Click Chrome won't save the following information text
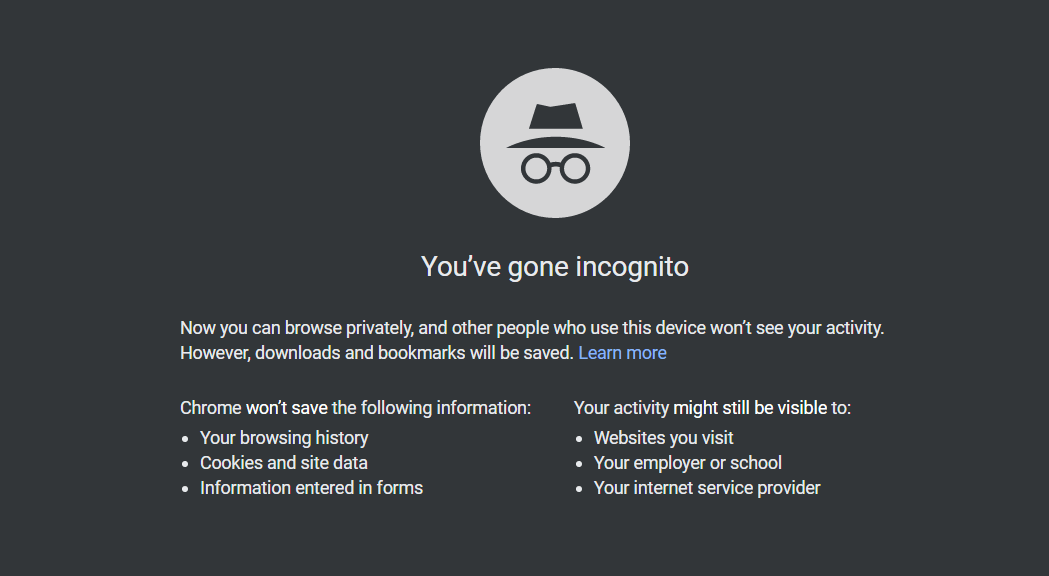This screenshot has width=1049, height=576. [x=355, y=407]
